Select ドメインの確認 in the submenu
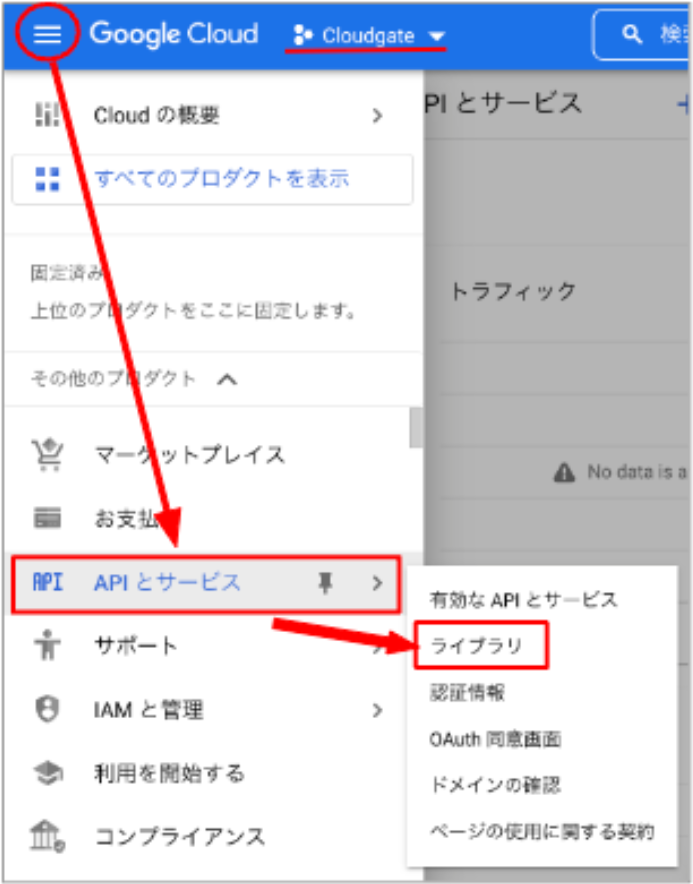The image size is (693, 884). click(495, 785)
